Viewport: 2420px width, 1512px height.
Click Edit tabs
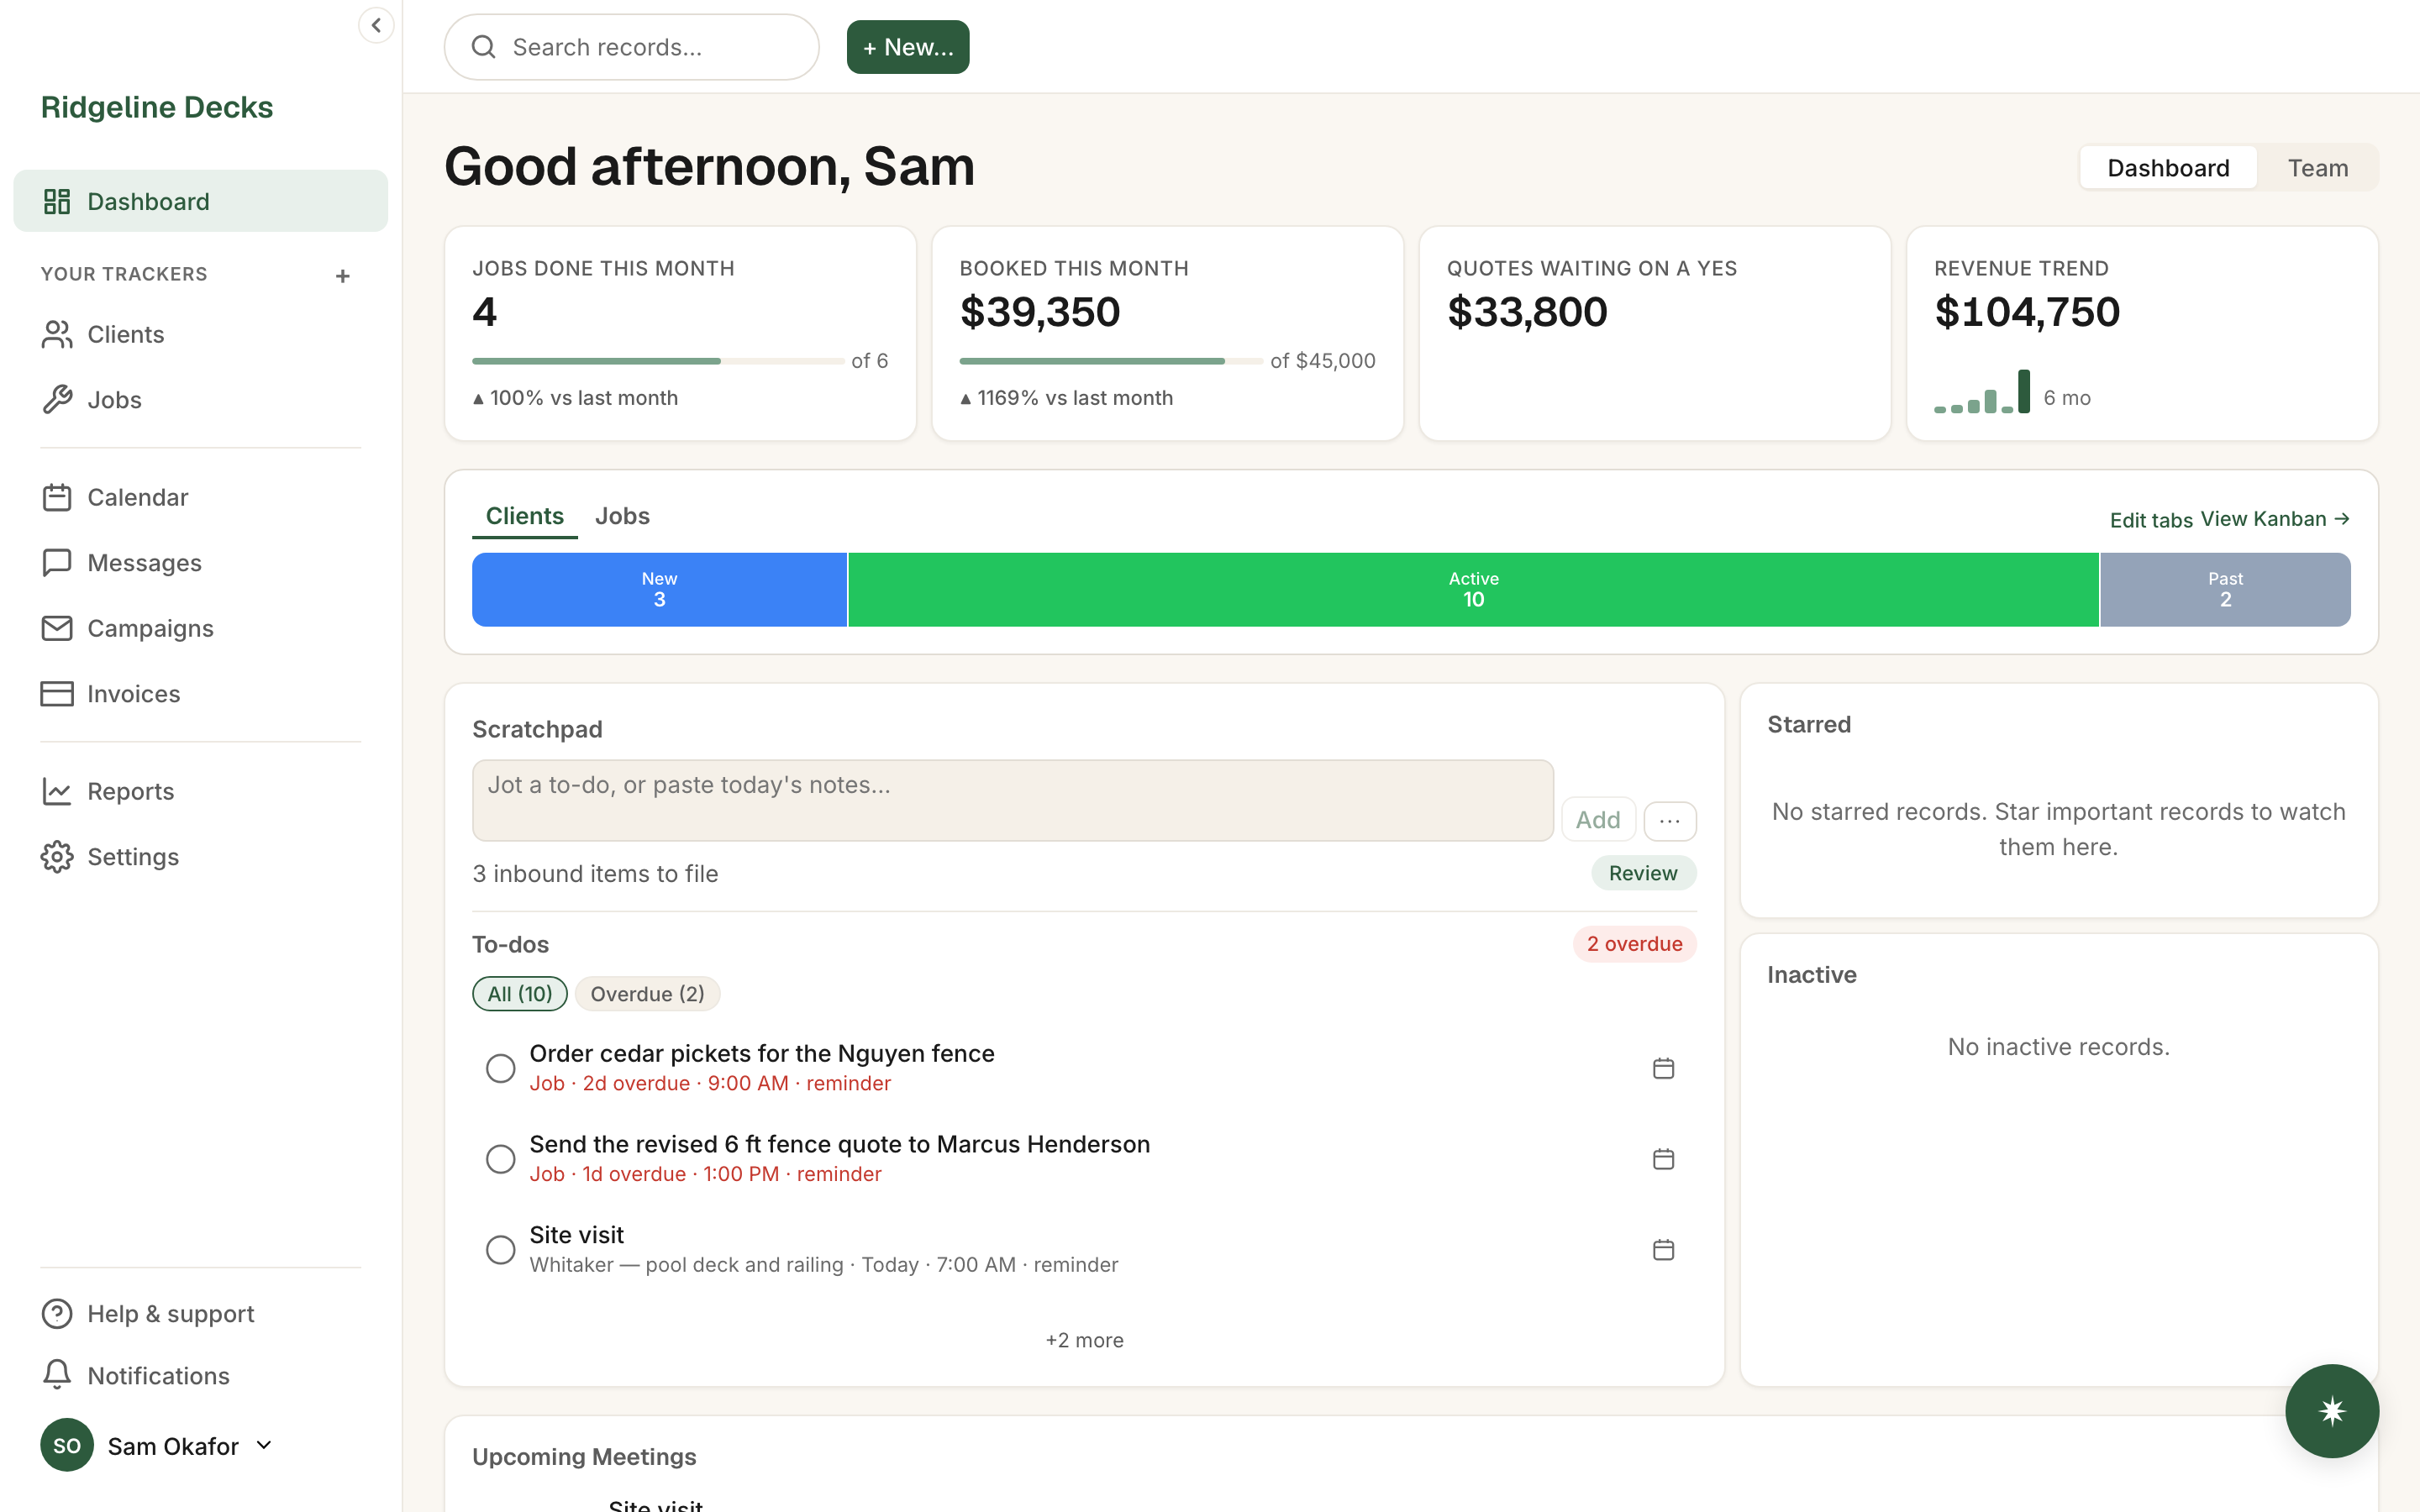tap(2151, 520)
